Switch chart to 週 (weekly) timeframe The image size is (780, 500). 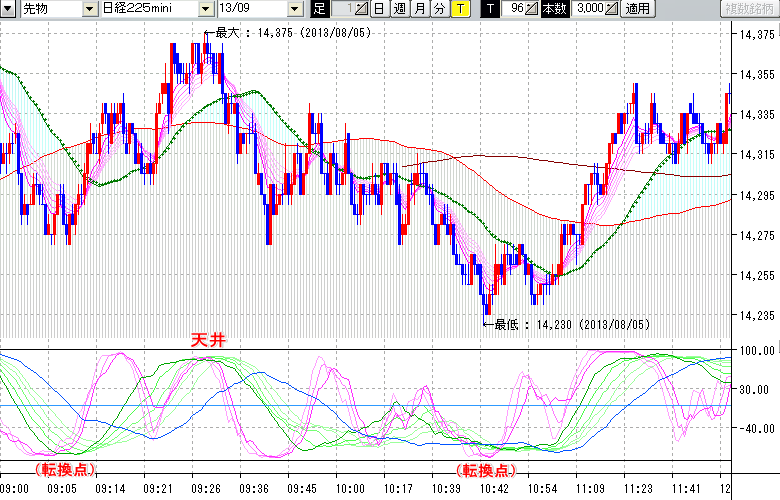tap(399, 9)
